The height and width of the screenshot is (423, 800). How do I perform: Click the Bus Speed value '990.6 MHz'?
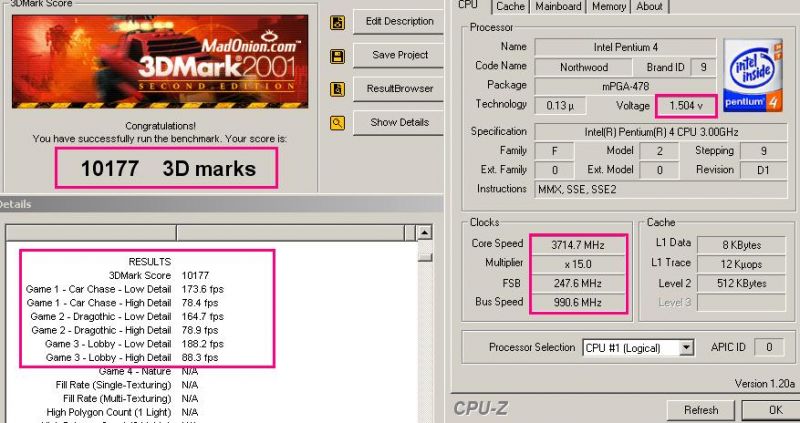point(578,302)
